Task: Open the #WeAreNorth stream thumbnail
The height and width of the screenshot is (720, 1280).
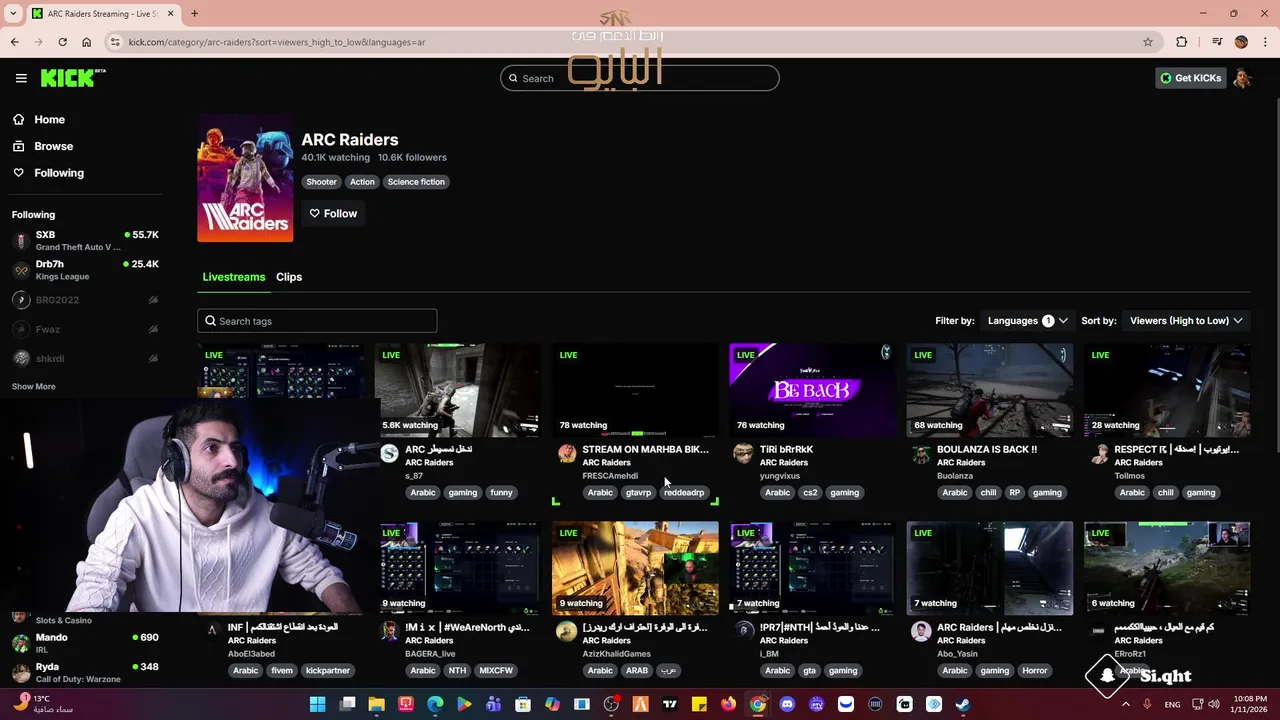Action: point(460,568)
